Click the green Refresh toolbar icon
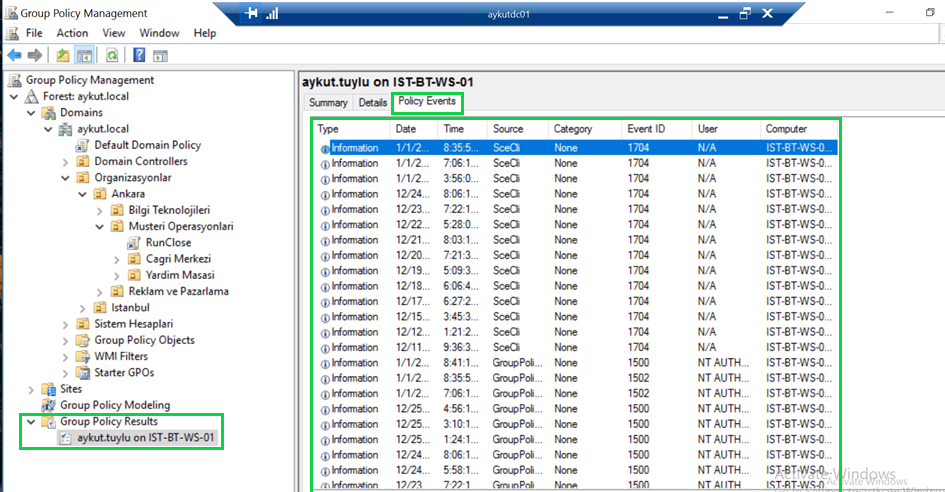 click(x=112, y=55)
